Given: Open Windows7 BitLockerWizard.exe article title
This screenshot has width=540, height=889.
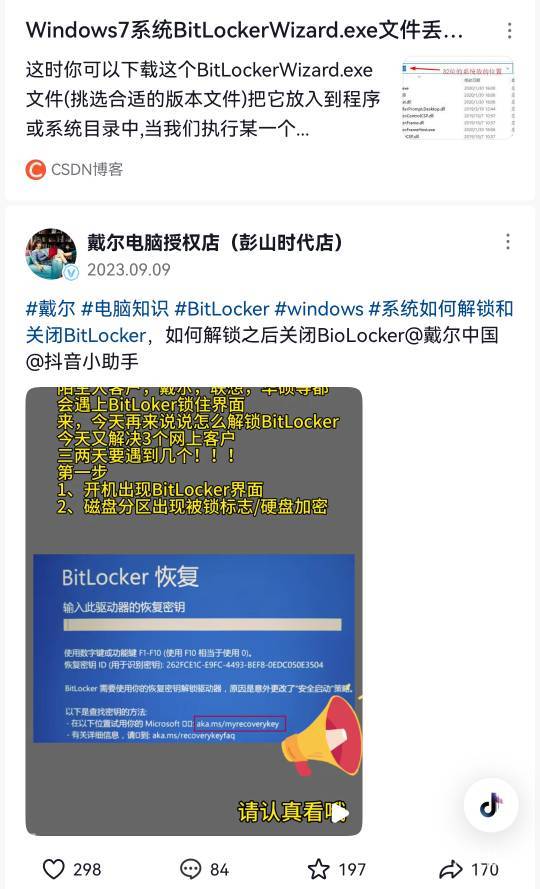Looking at the screenshot, I should [244, 30].
